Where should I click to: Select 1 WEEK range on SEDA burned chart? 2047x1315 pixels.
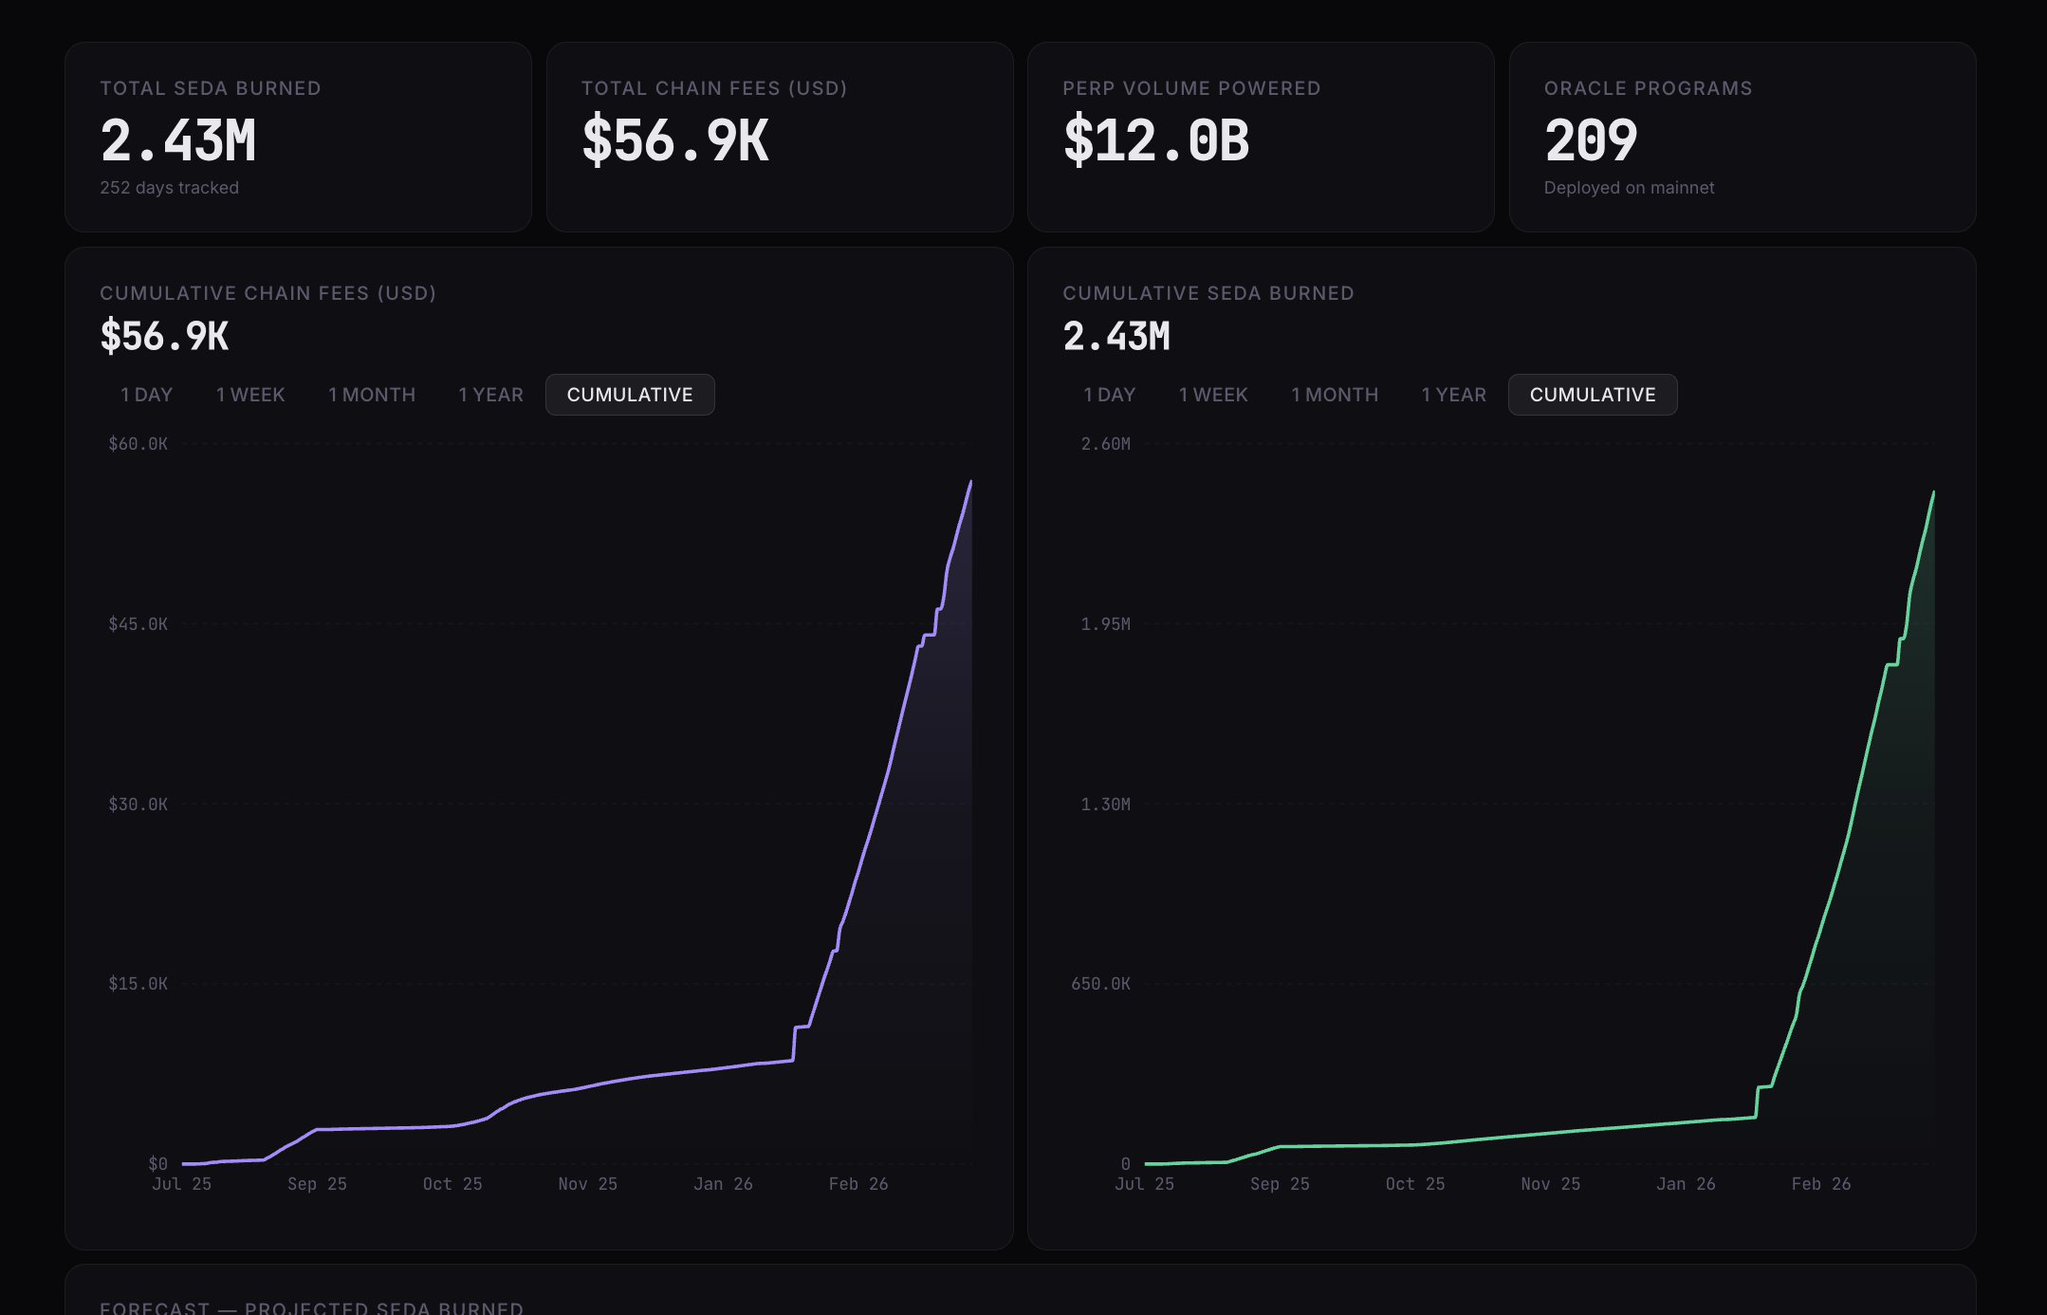pos(1212,395)
